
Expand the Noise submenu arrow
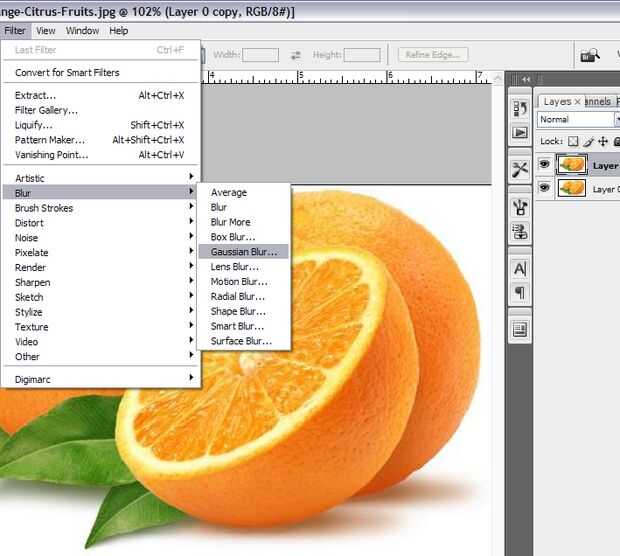[x=191, y=236]
